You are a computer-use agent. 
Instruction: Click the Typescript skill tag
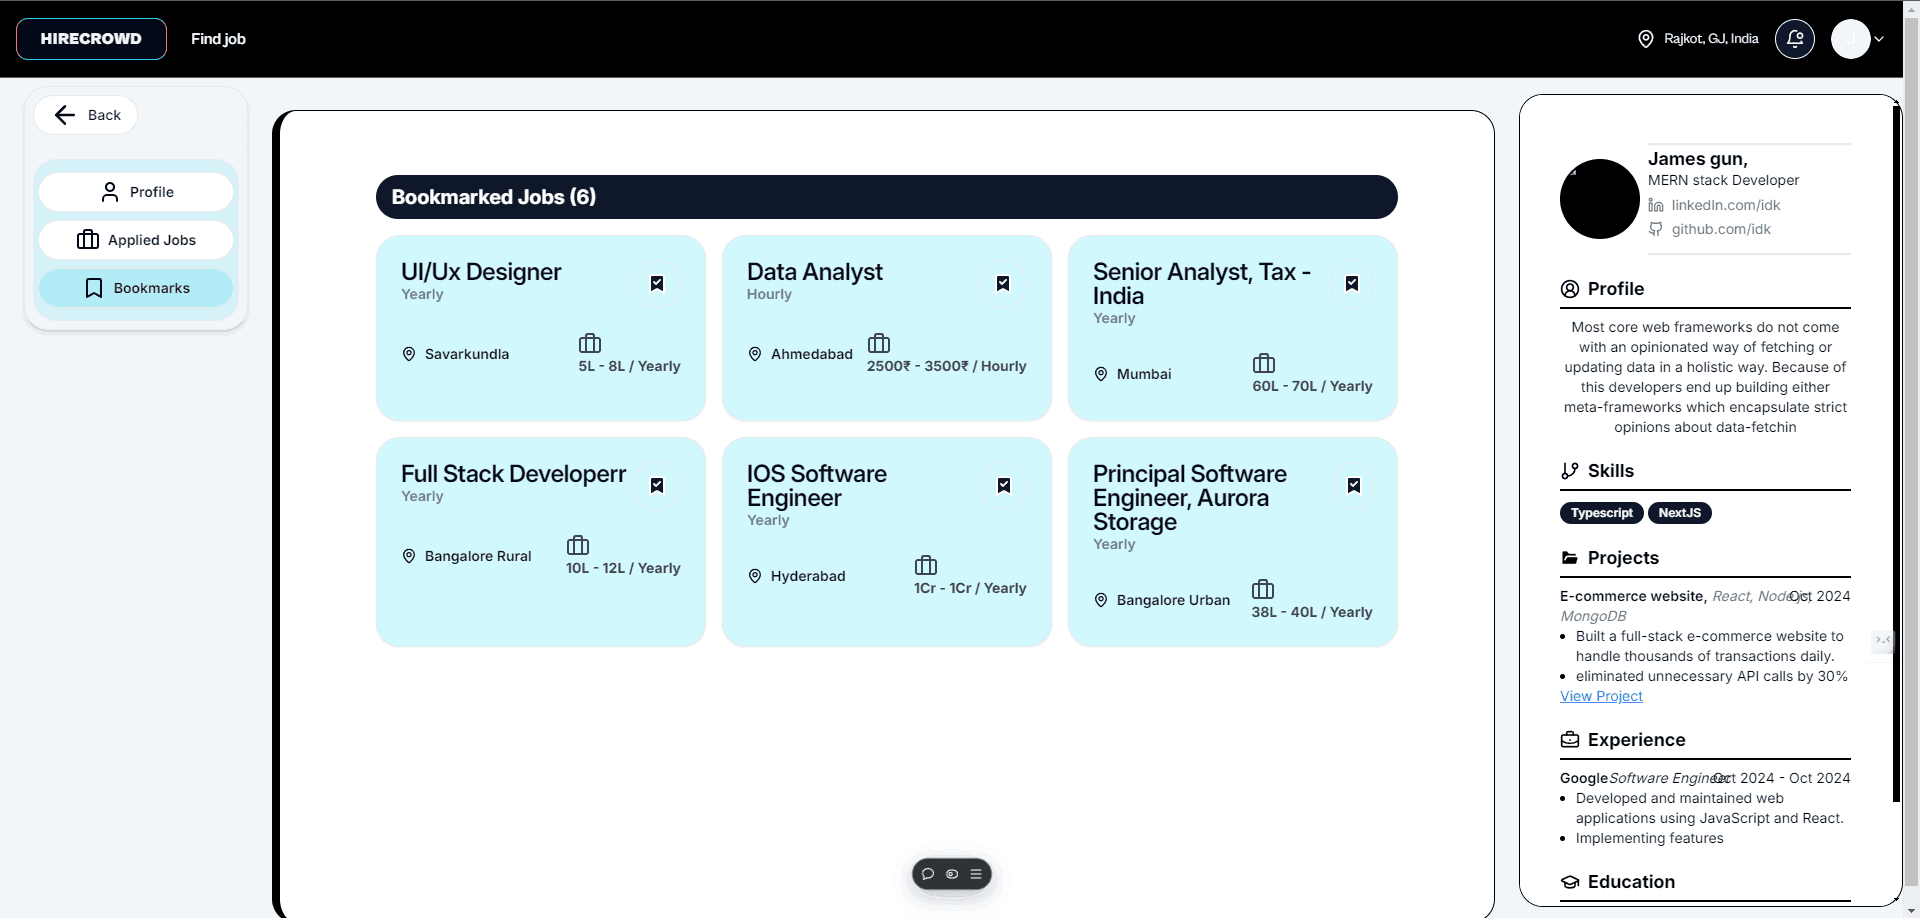[1601, 513]
